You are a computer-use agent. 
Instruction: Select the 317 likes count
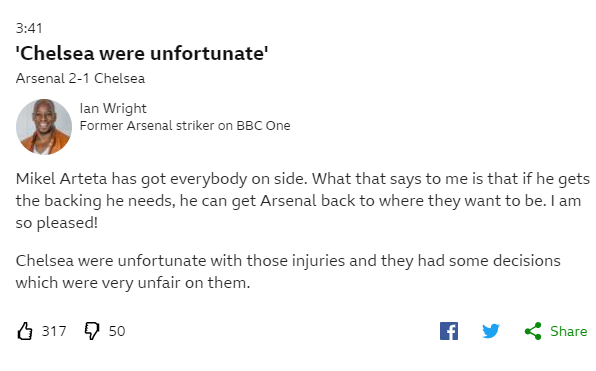[x=54, y=331]
